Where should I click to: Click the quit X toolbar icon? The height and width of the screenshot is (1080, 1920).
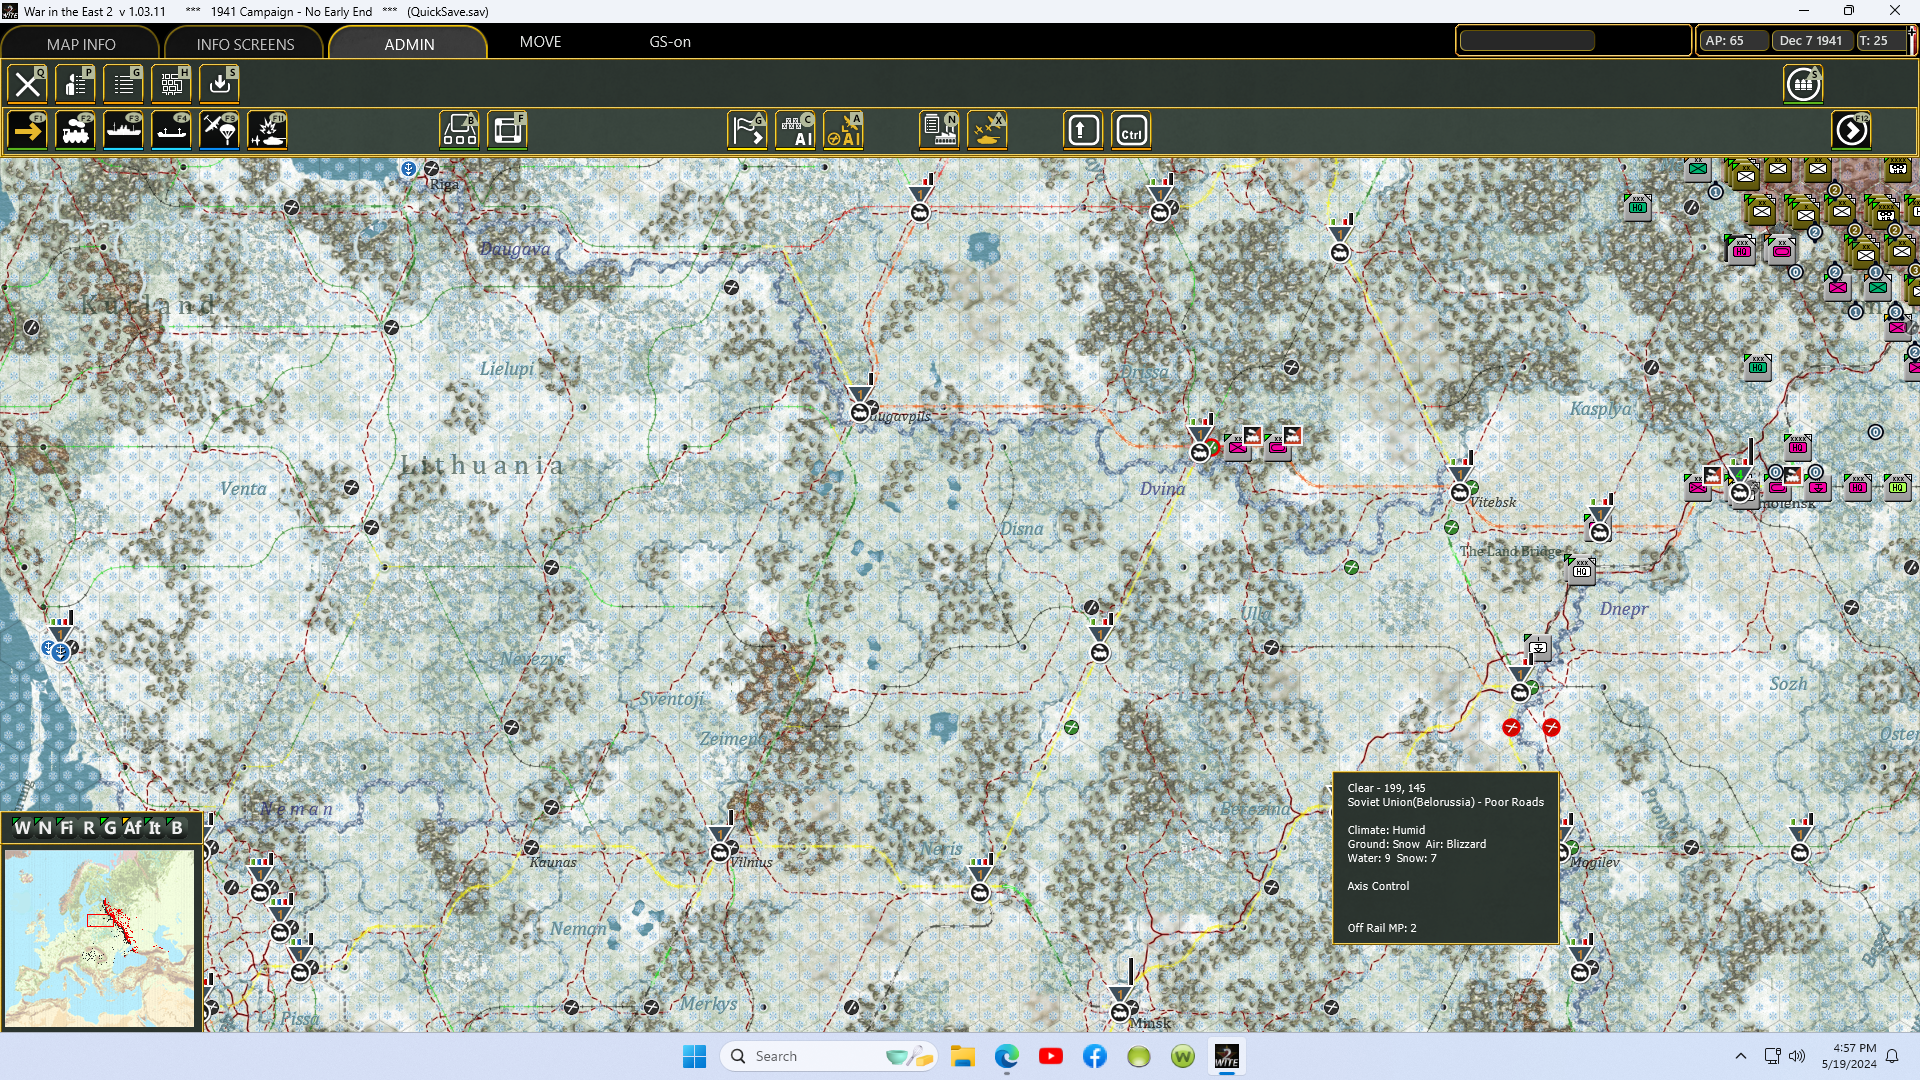coord(27,84)
